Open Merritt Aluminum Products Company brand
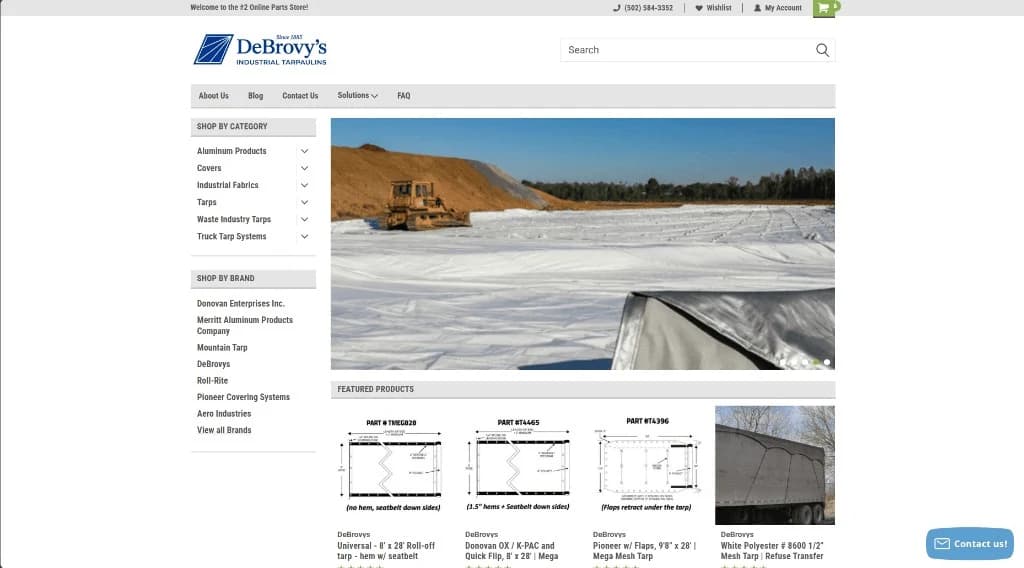This screenshot has height=568, width=1024. pos(245,325)
